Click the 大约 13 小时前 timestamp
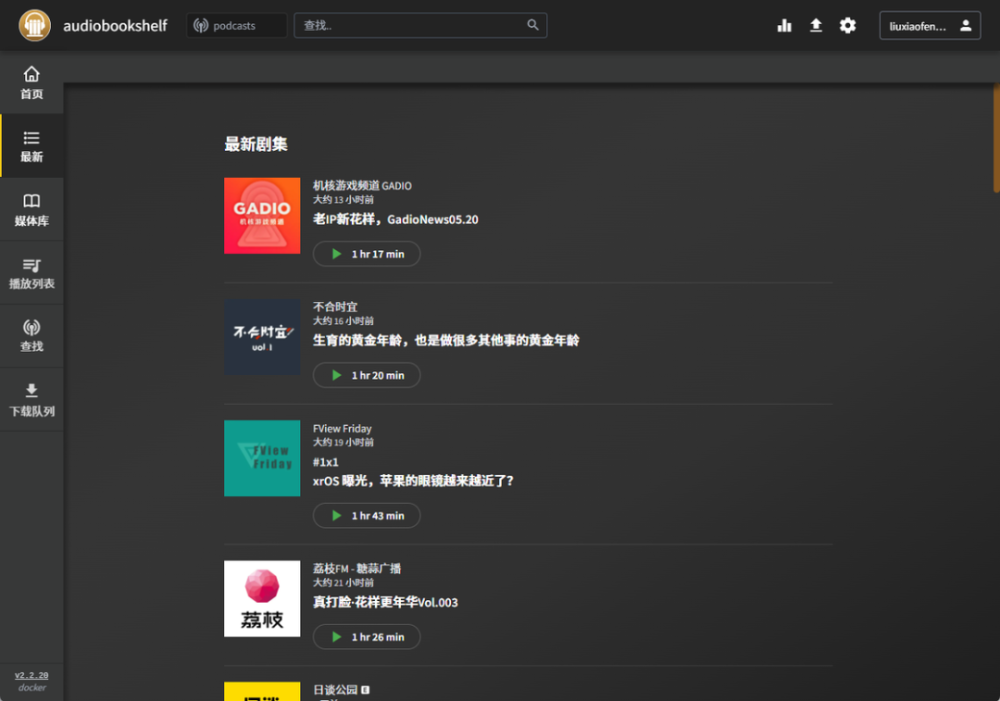This screenshot has width=1000, height=701. tap(343, 200)
